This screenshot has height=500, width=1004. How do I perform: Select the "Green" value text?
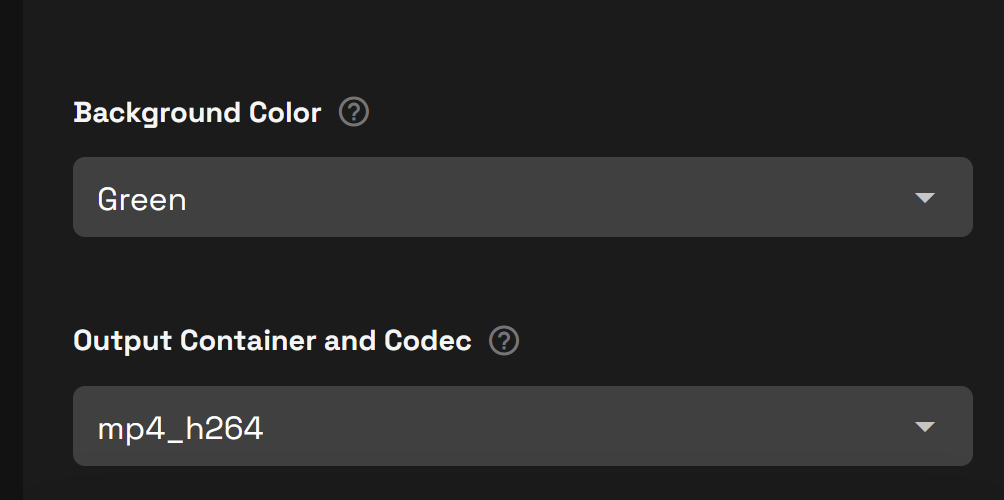142,200
